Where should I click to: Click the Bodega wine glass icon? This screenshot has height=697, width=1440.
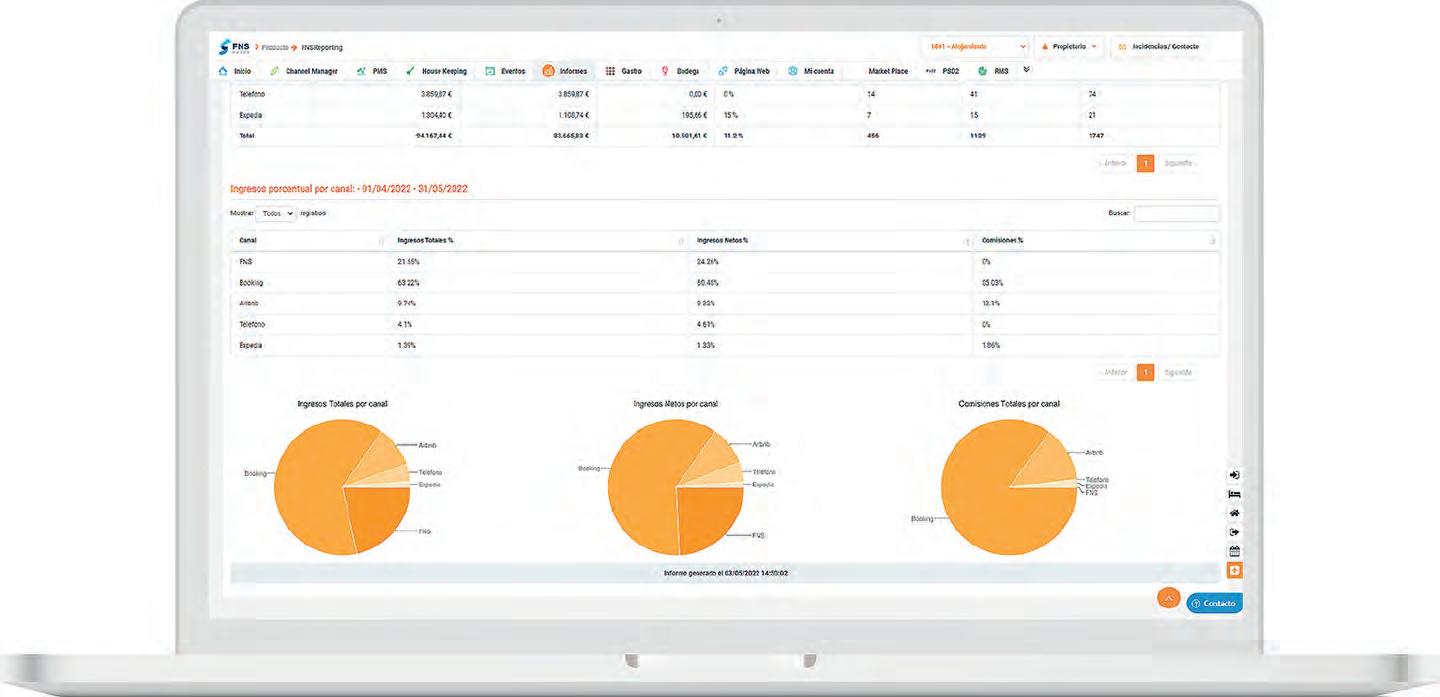coord(666,71)
